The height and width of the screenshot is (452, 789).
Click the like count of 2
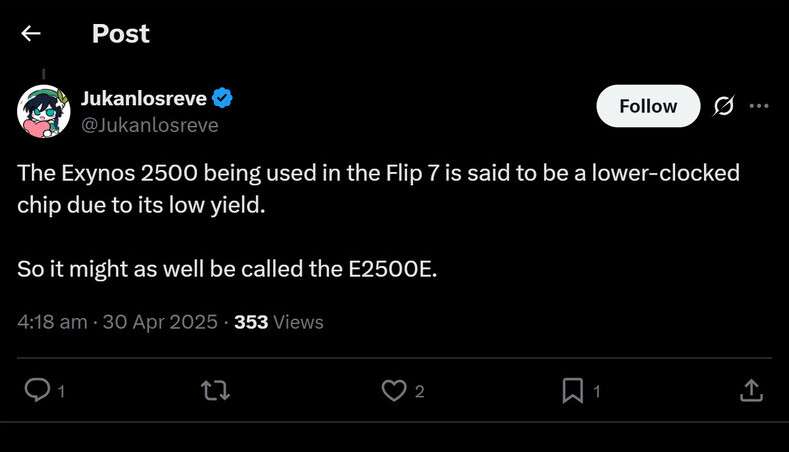(x=420, y=392)
